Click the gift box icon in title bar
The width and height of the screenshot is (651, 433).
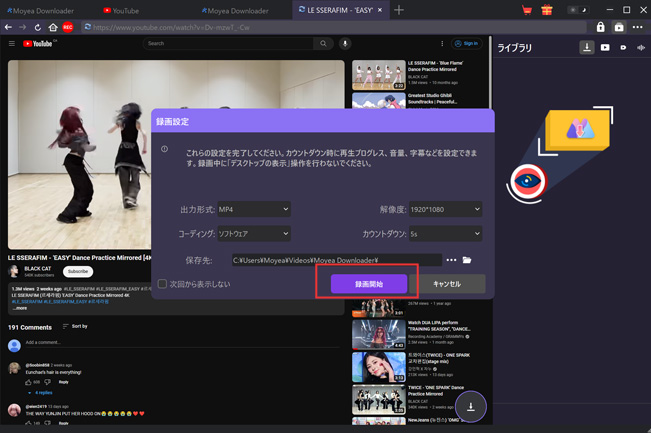[547, 10]
